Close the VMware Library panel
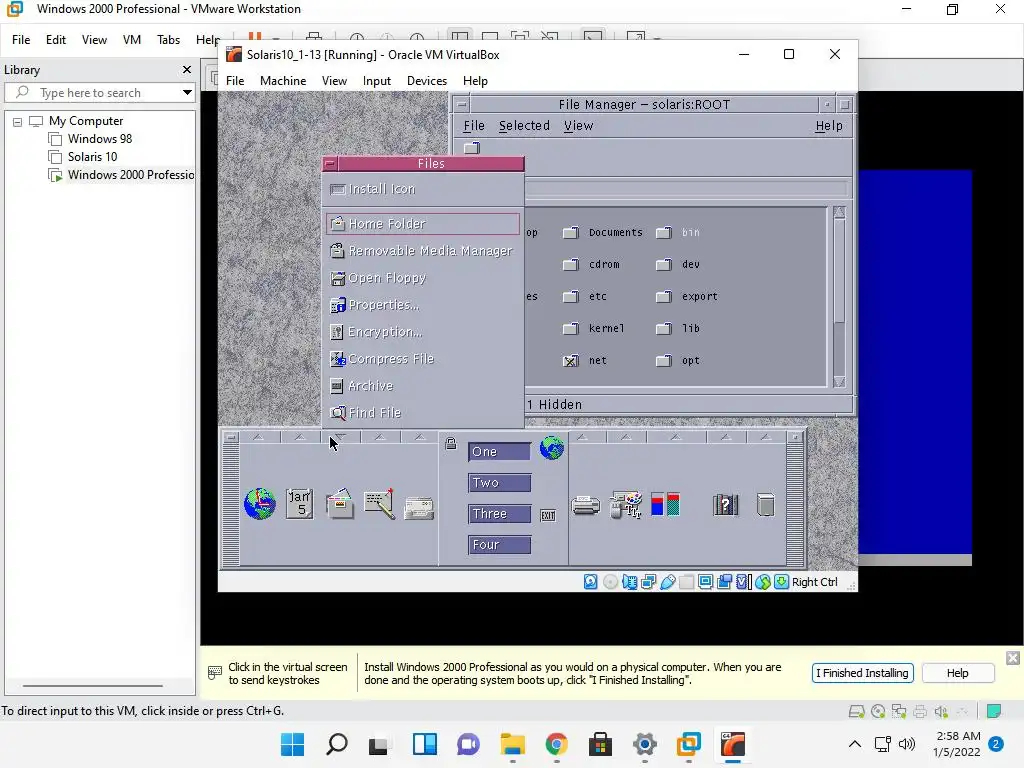 (x=187, y=69)
